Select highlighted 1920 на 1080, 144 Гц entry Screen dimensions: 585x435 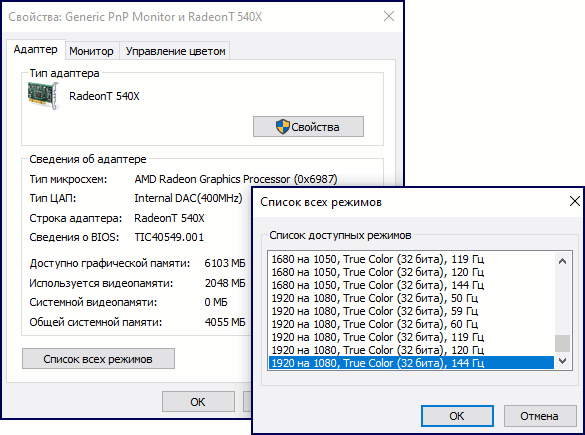click(x=410, y=363)
